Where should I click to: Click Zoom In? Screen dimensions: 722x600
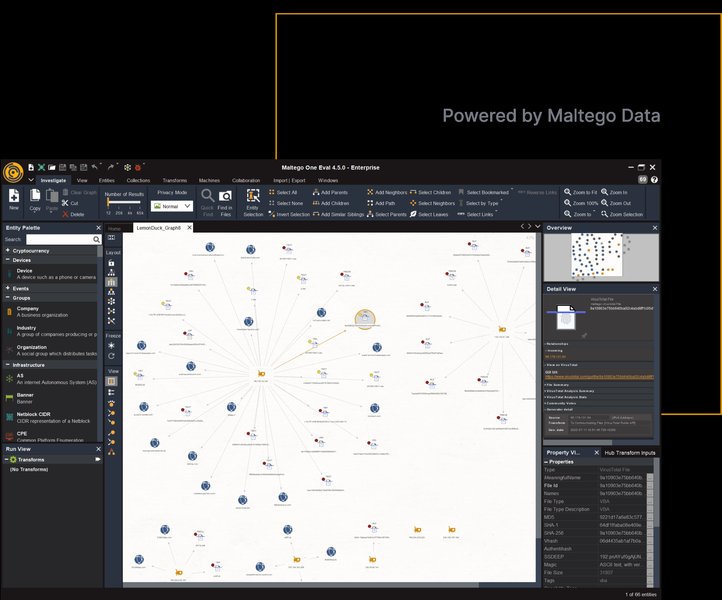click(614, 192)
